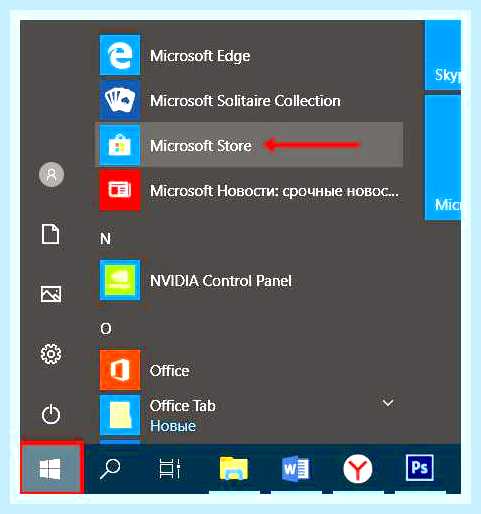481x514 pixels.
Task: Open the Documents icon in the Start sidebar
Action: pyautogui.click(x=51, y=234)
